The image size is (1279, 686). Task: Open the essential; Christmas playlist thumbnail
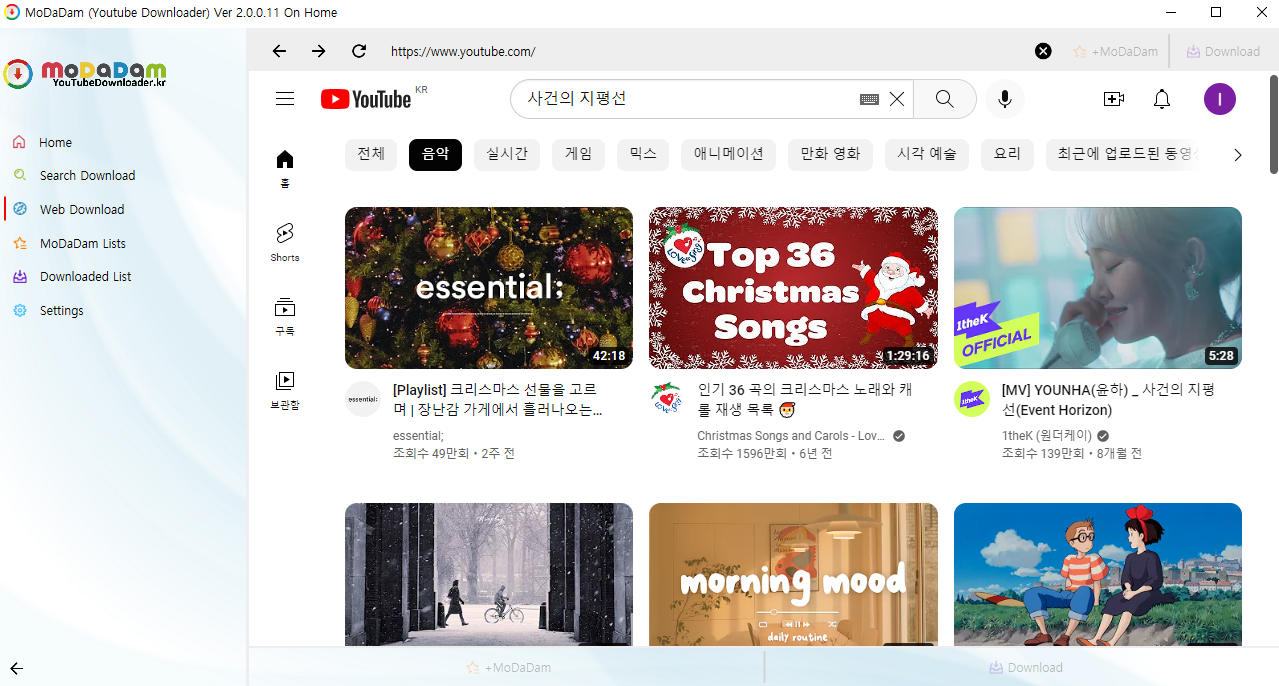pyautogui.click(x=489, y=288)
